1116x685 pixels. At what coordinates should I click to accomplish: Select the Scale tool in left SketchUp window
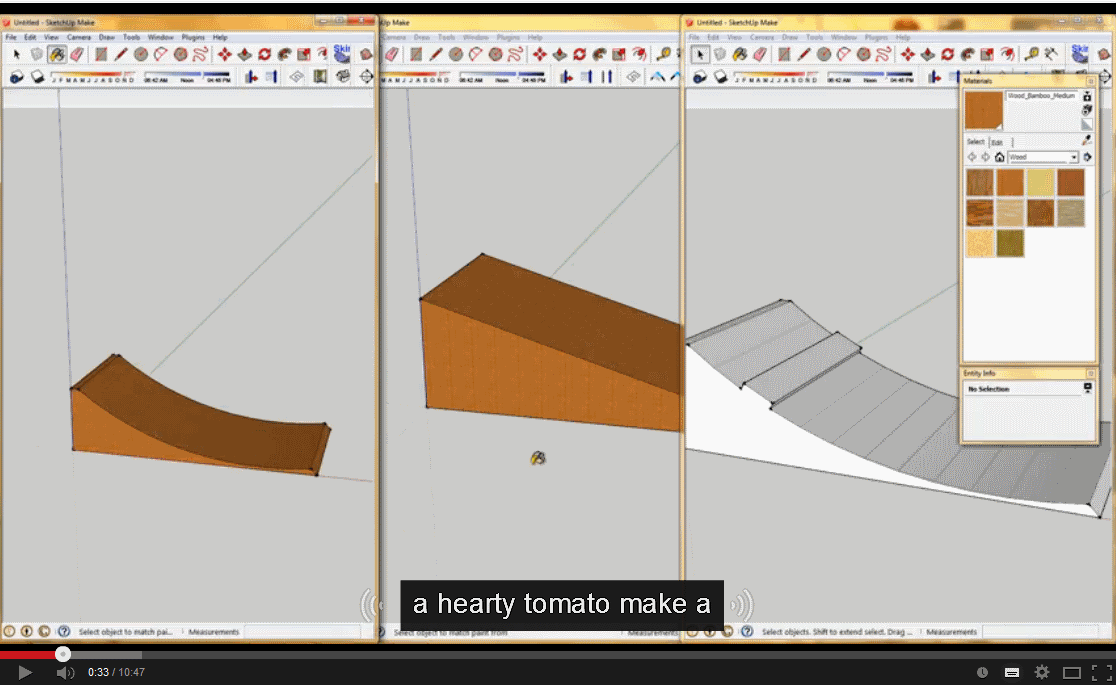(304, 54)
